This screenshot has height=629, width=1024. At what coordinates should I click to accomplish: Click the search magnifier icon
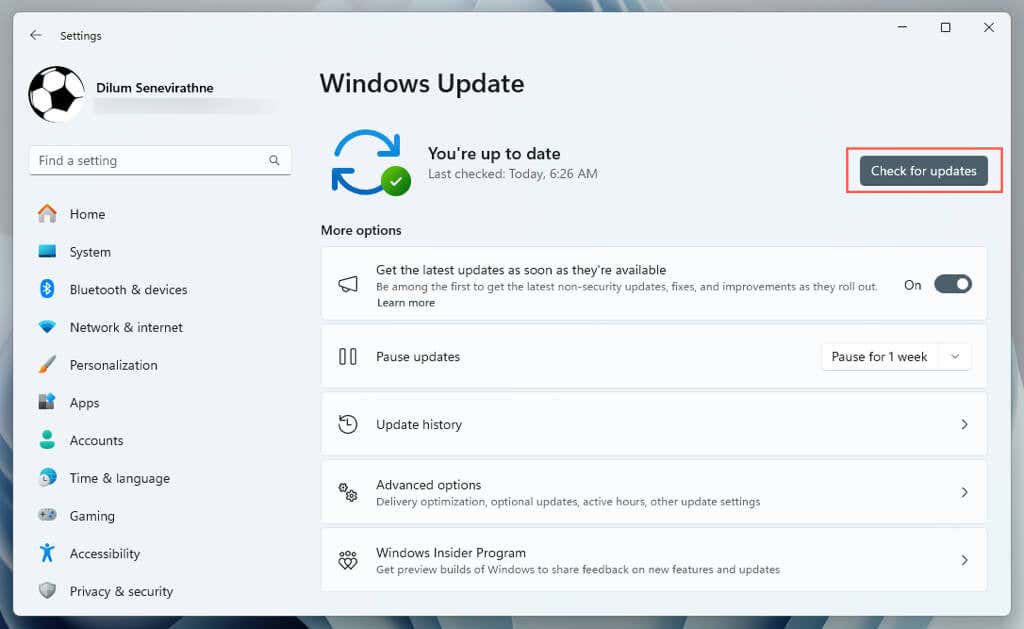point(274,160)
